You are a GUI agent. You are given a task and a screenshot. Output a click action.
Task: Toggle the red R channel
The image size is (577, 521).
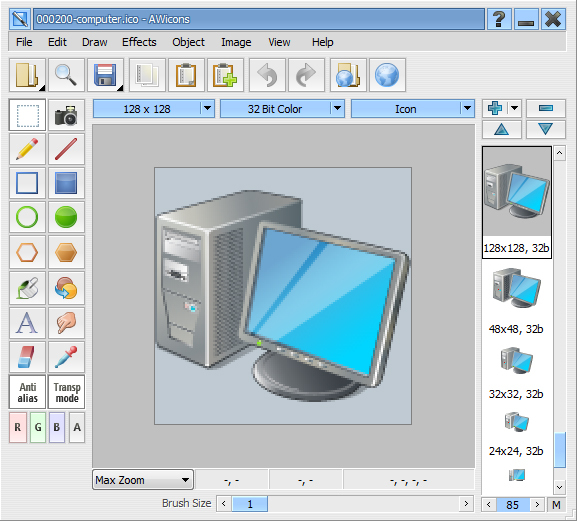18,427
